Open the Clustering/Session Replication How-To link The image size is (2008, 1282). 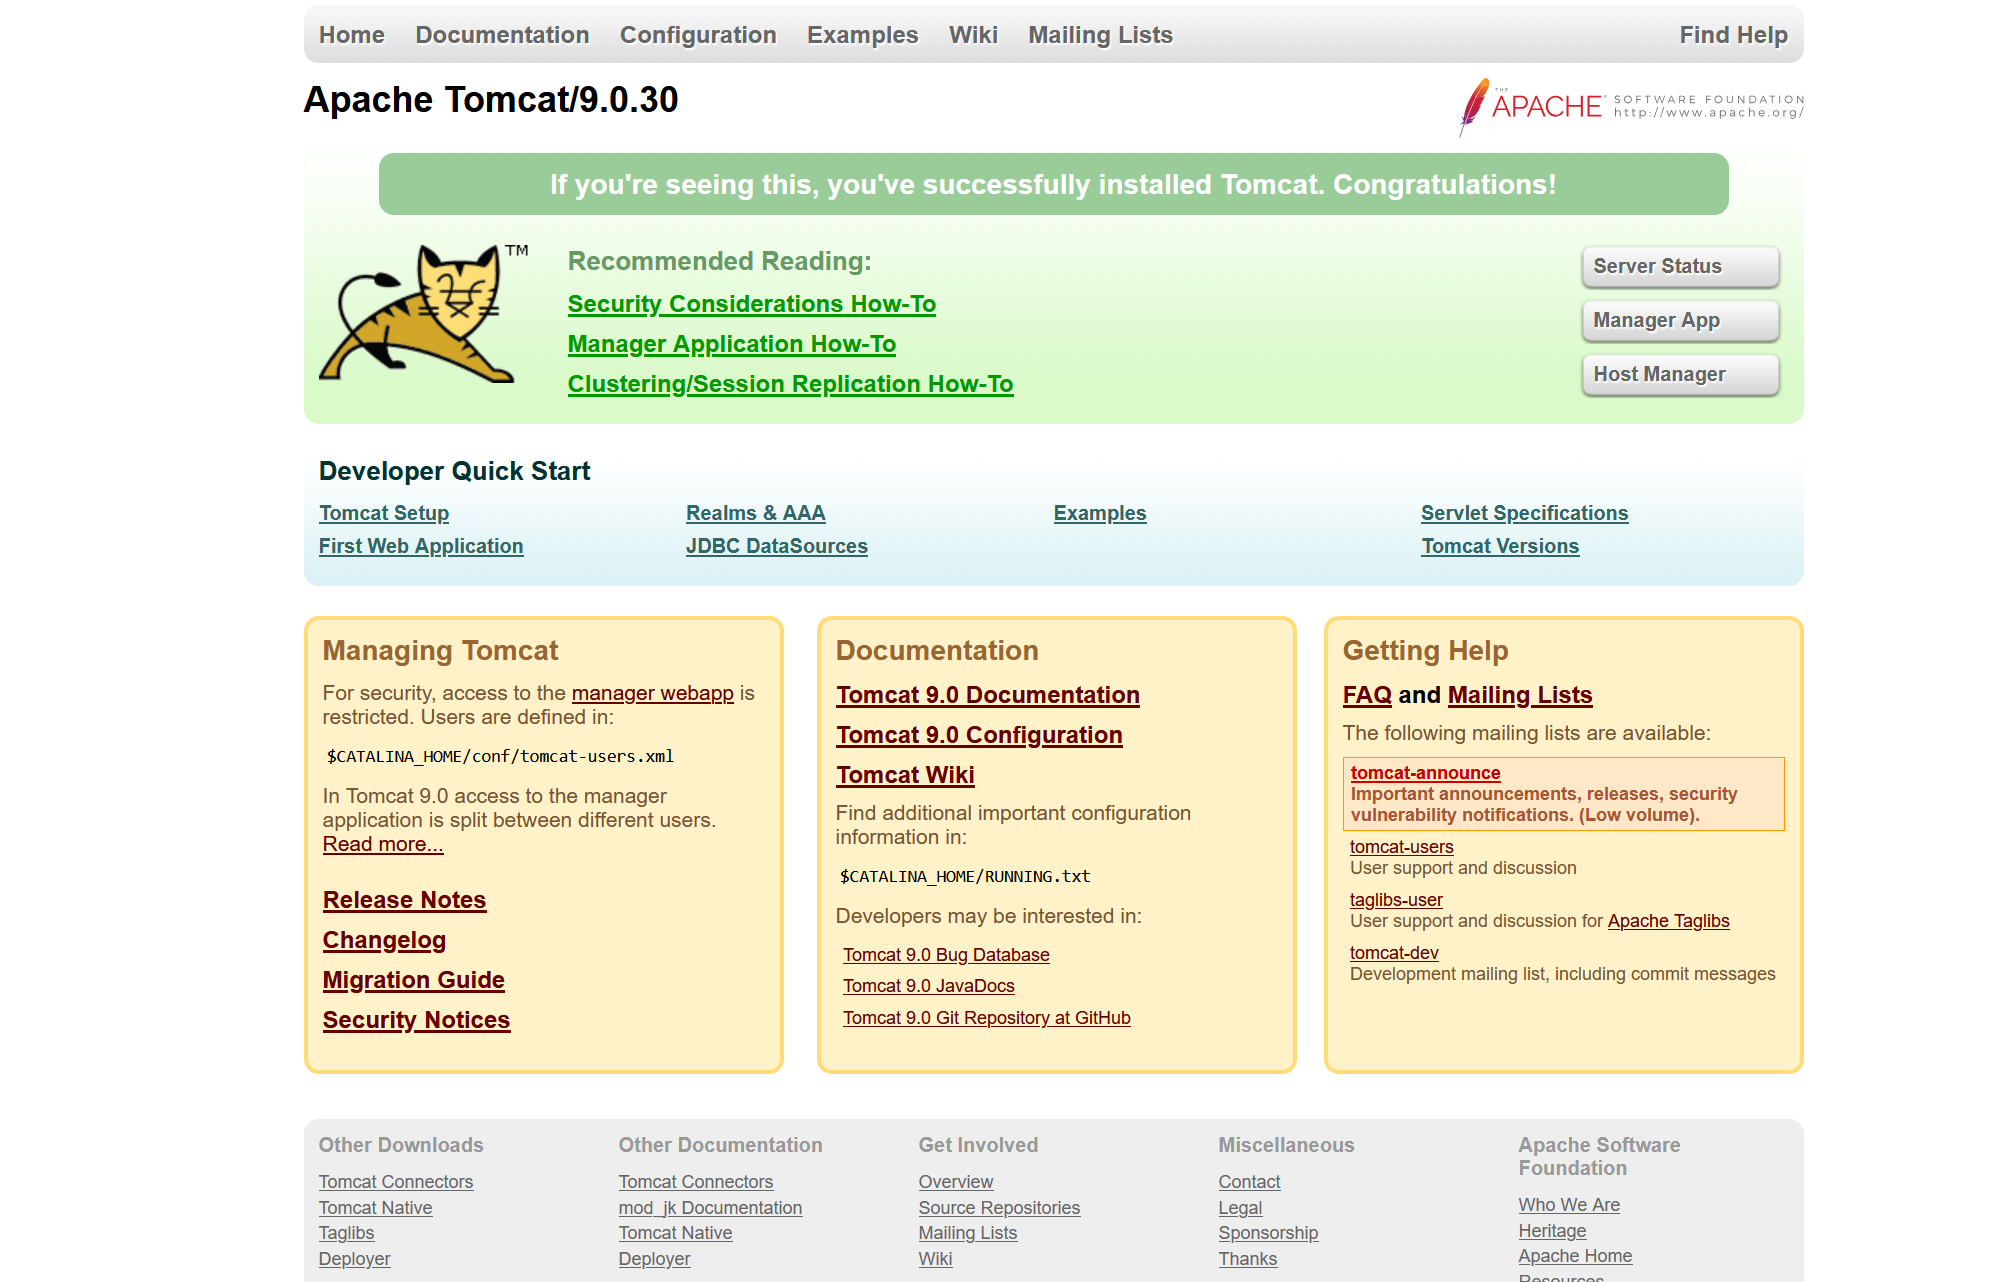tap(790, 384)
